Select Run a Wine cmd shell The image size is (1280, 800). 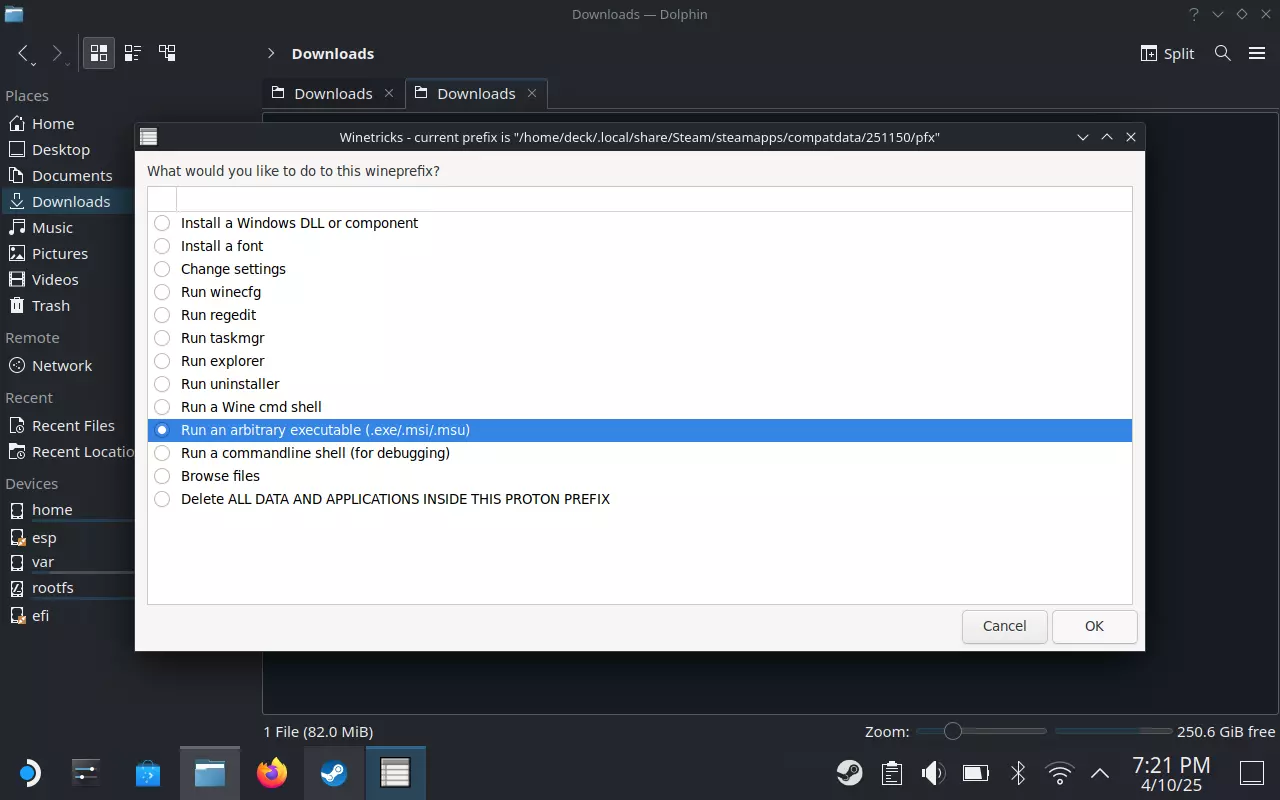[640, 407]
